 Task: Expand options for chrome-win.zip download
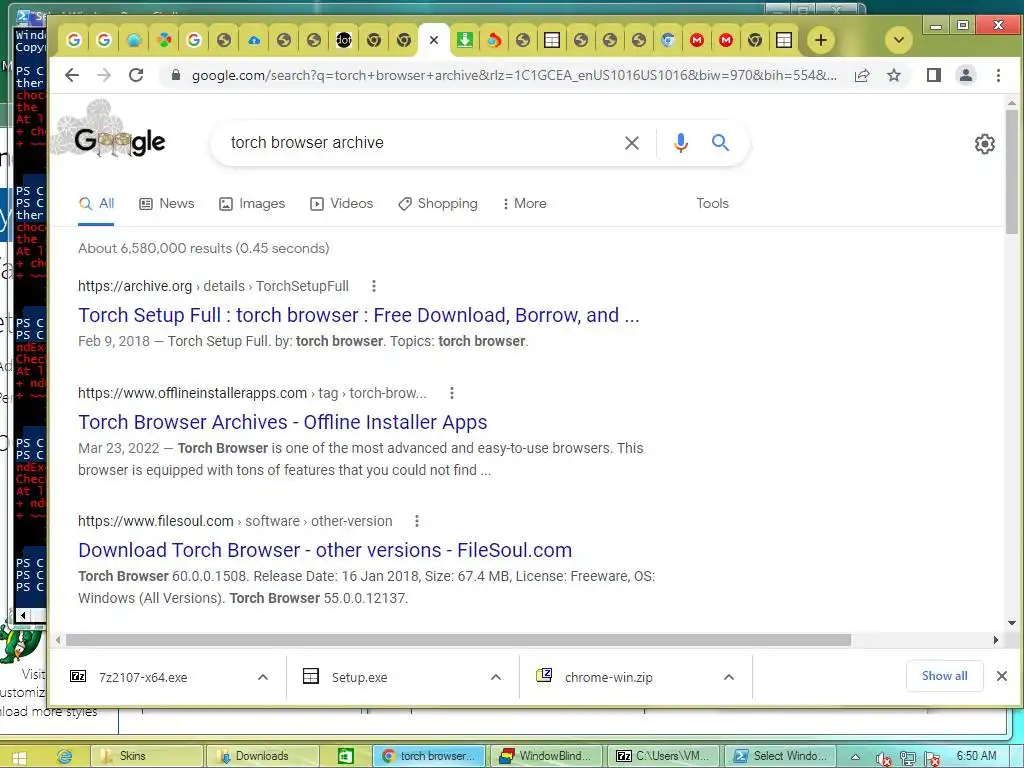pyautogui.click(x=729, y=677)
